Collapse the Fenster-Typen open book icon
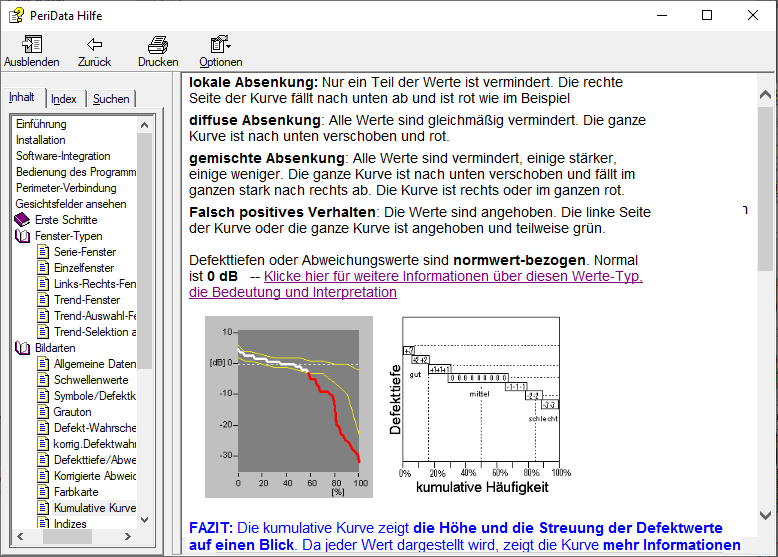Screen dimensions: 778x557 [x=22, y=236]
